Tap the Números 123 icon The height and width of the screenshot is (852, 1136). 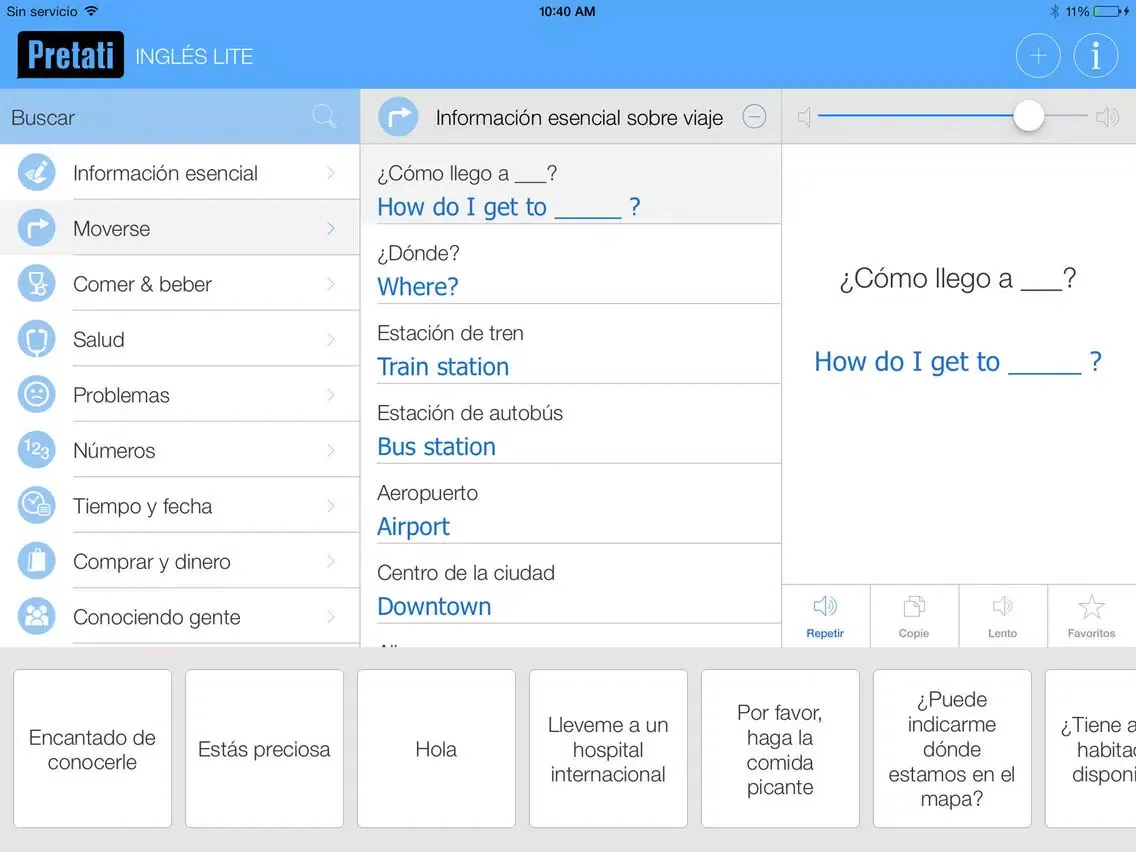36,450
